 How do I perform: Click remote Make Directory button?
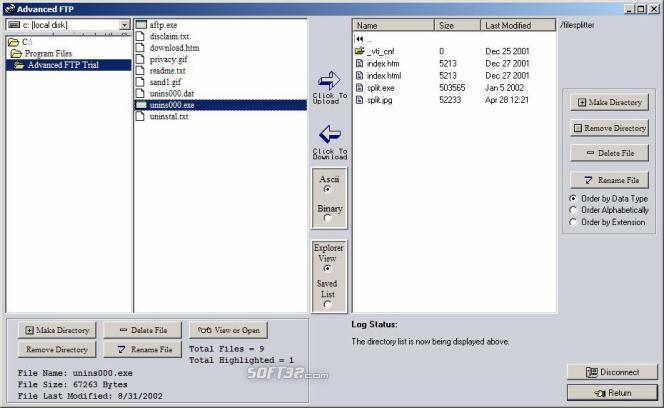tap(610, 102)
